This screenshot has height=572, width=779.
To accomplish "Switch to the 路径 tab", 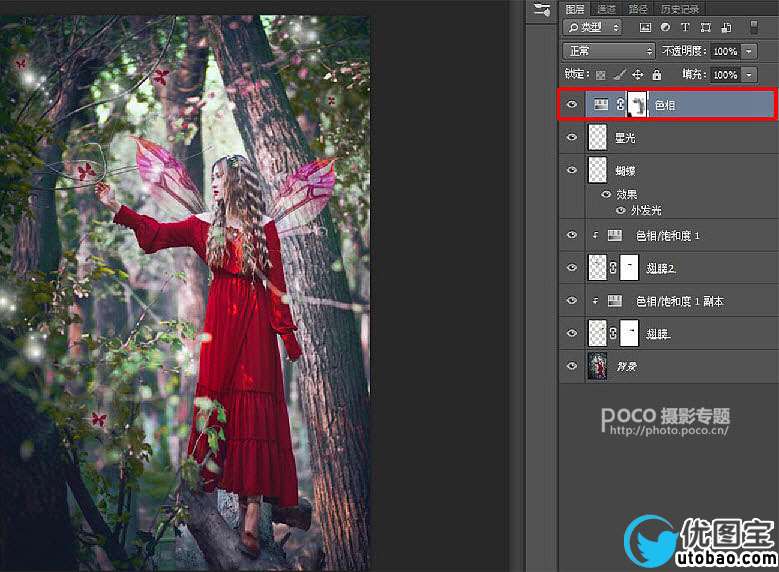I will pyautogui.click(x=637, y=9).
